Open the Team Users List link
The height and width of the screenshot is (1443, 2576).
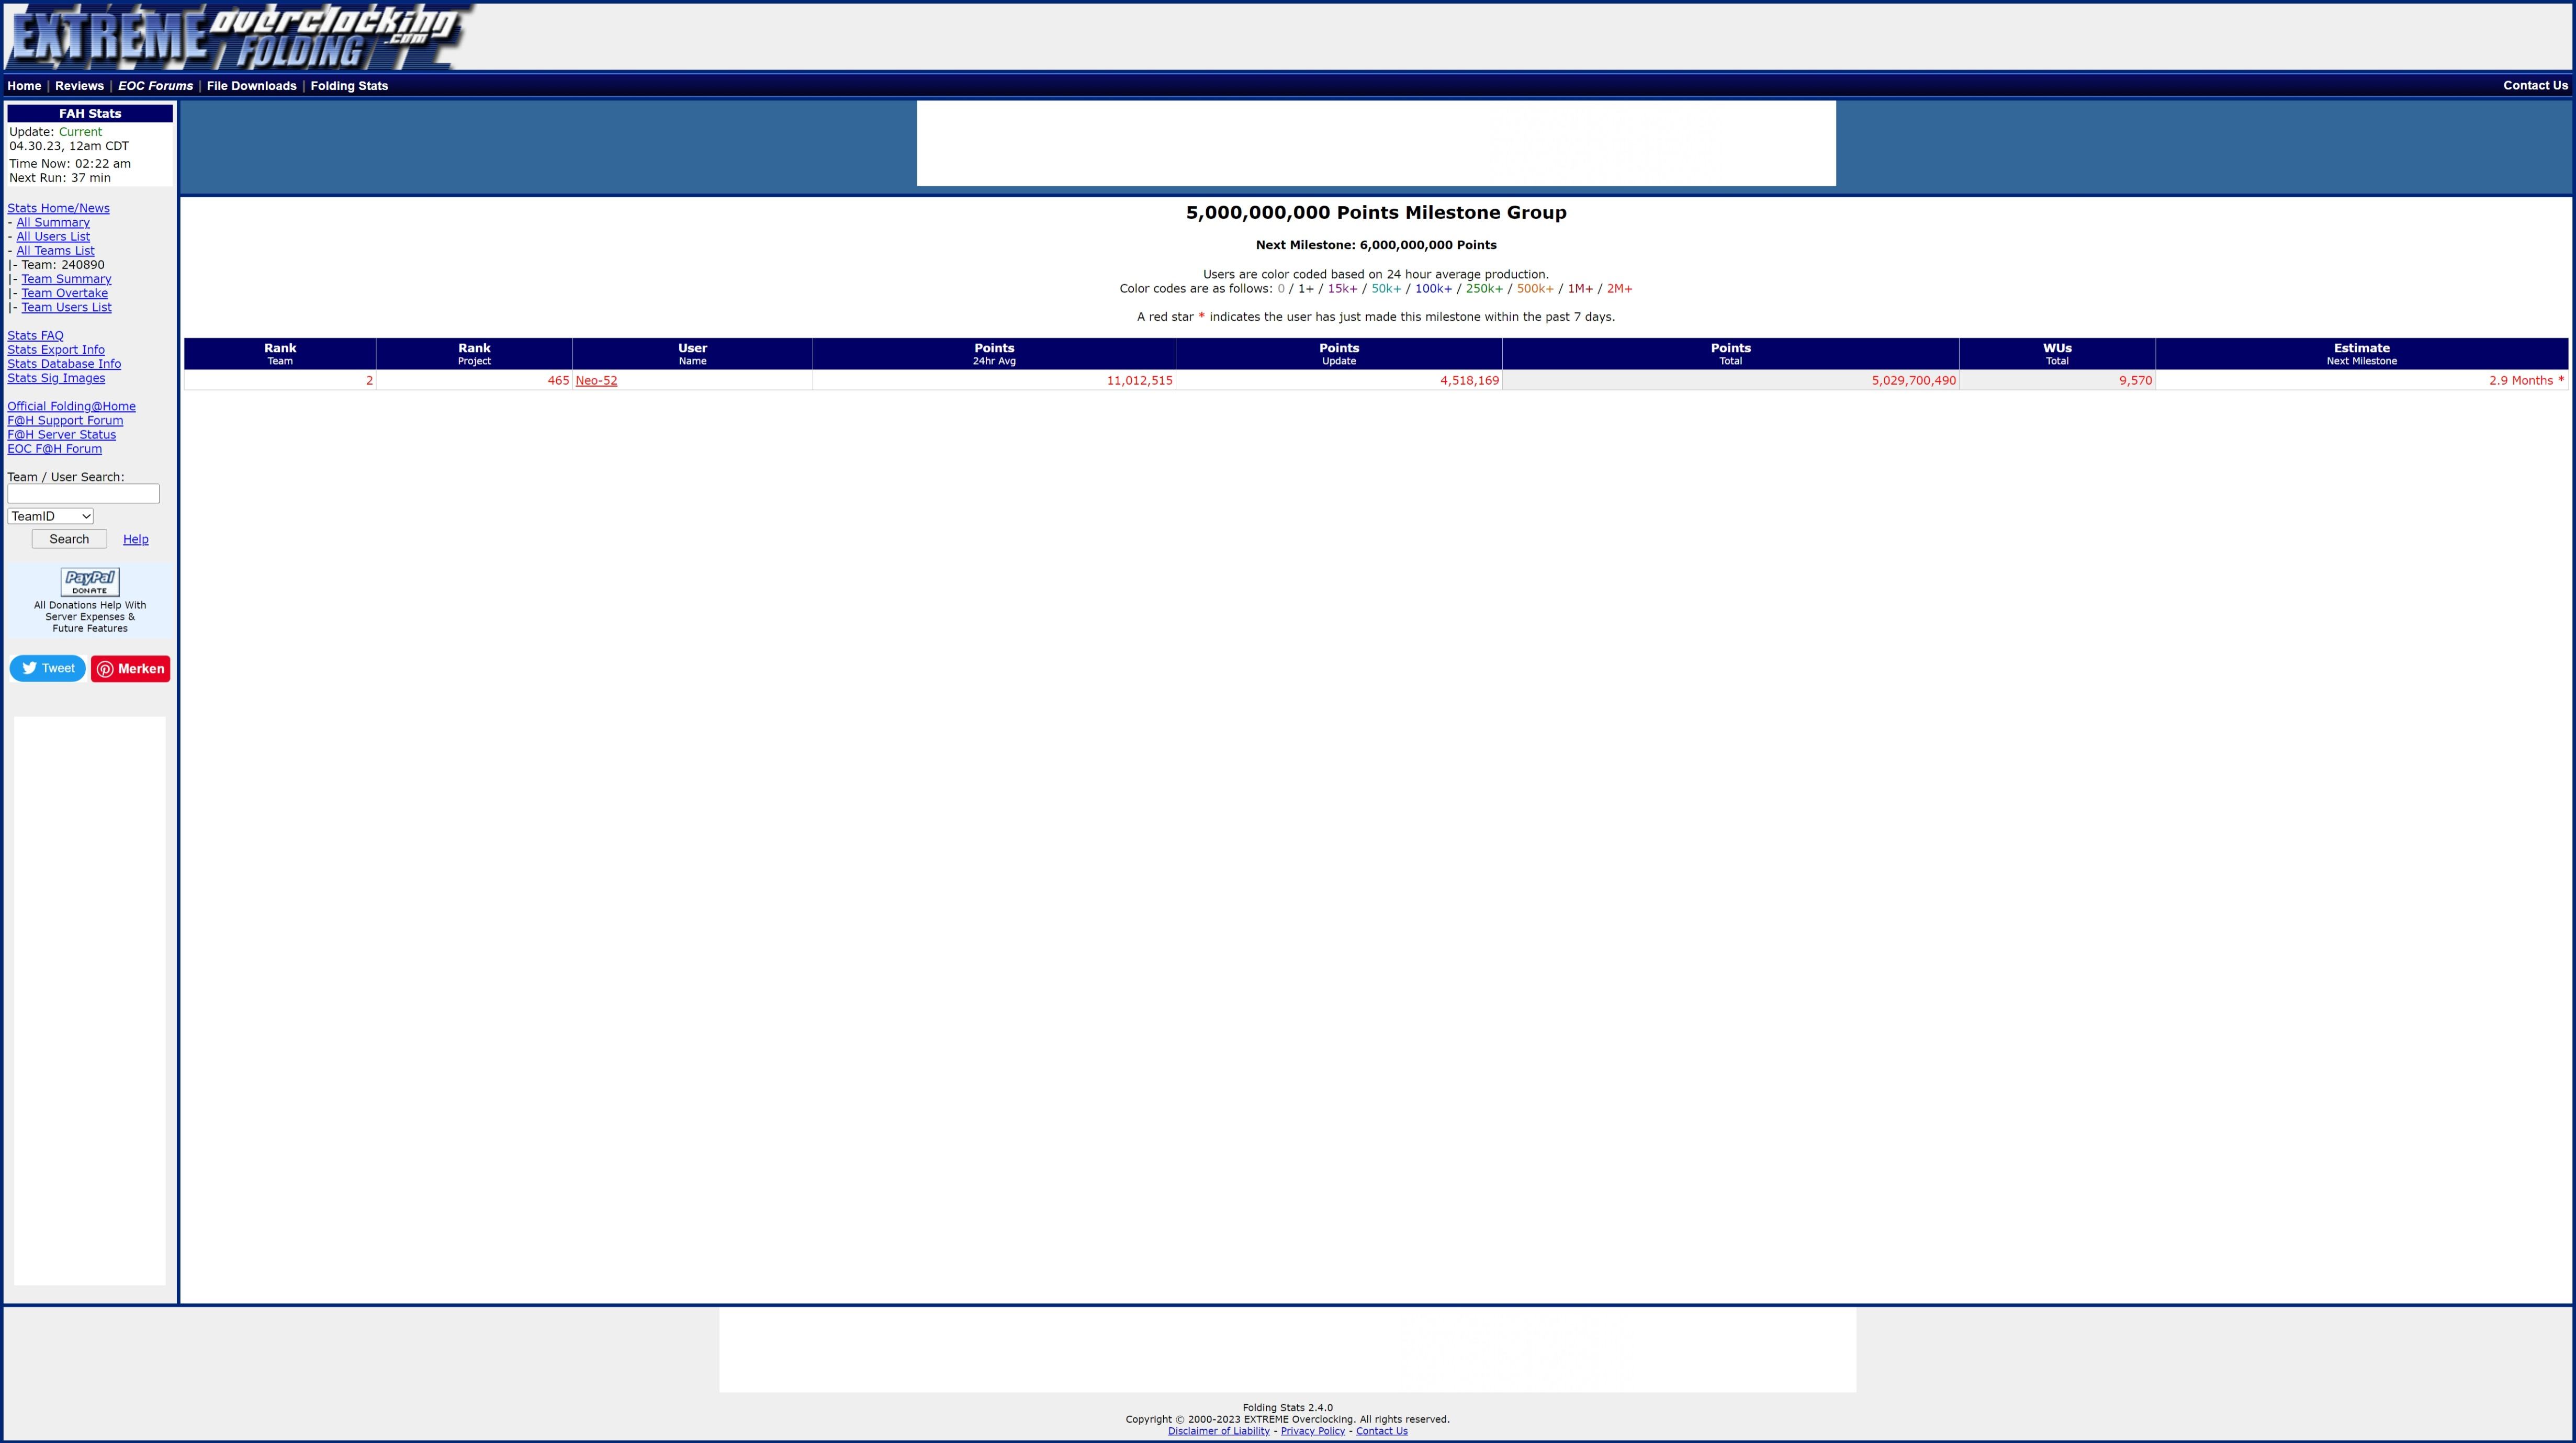(x=67, y=307)
